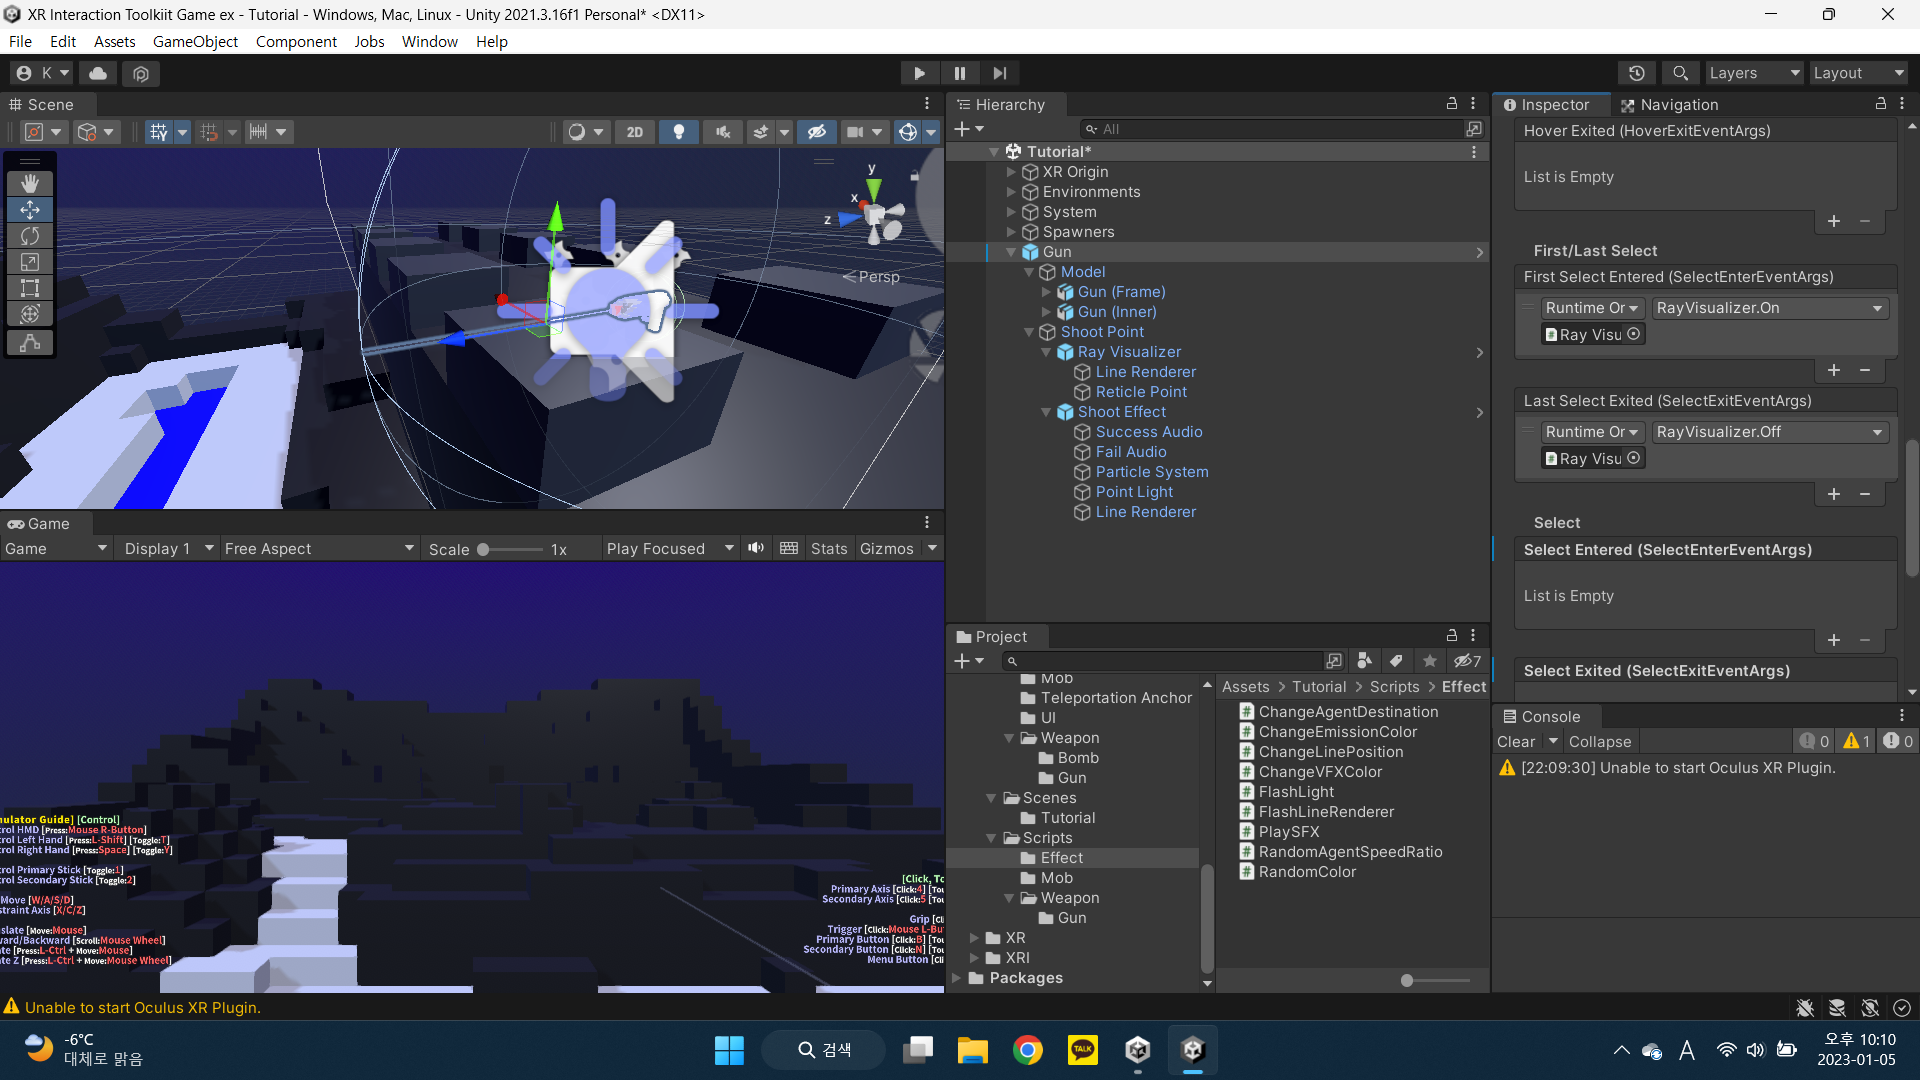This screenshot has width=1920, height=1080.
Task: Remove entry from Last Select Exited list
Action: click(x=1865, y=494)
